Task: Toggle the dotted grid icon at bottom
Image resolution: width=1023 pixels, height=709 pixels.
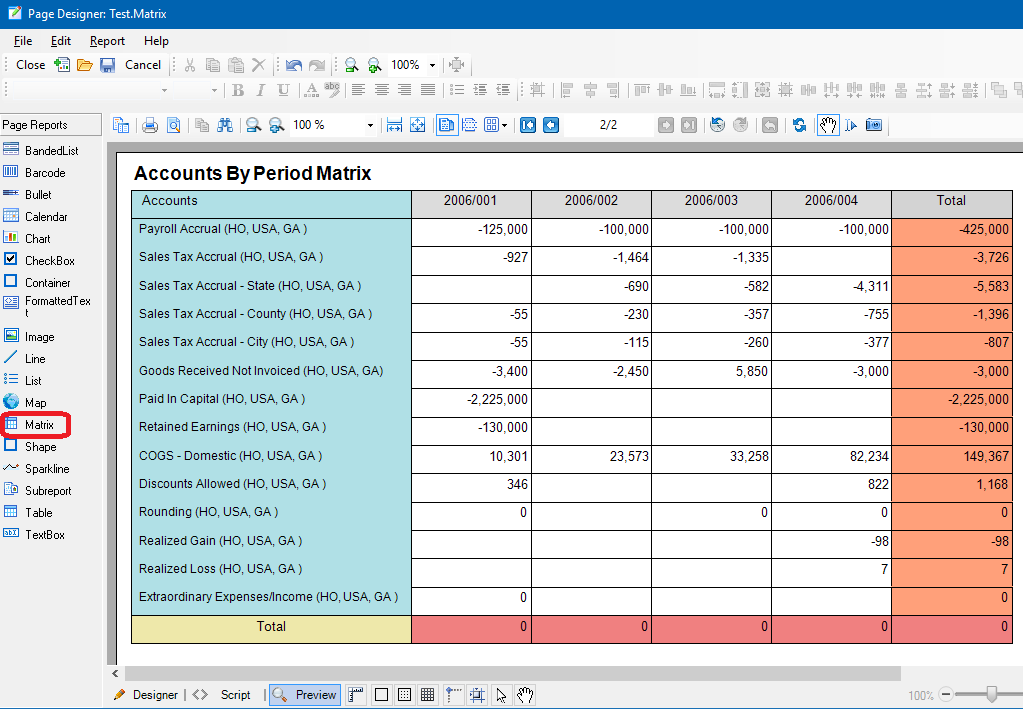Action: point(405,695)
